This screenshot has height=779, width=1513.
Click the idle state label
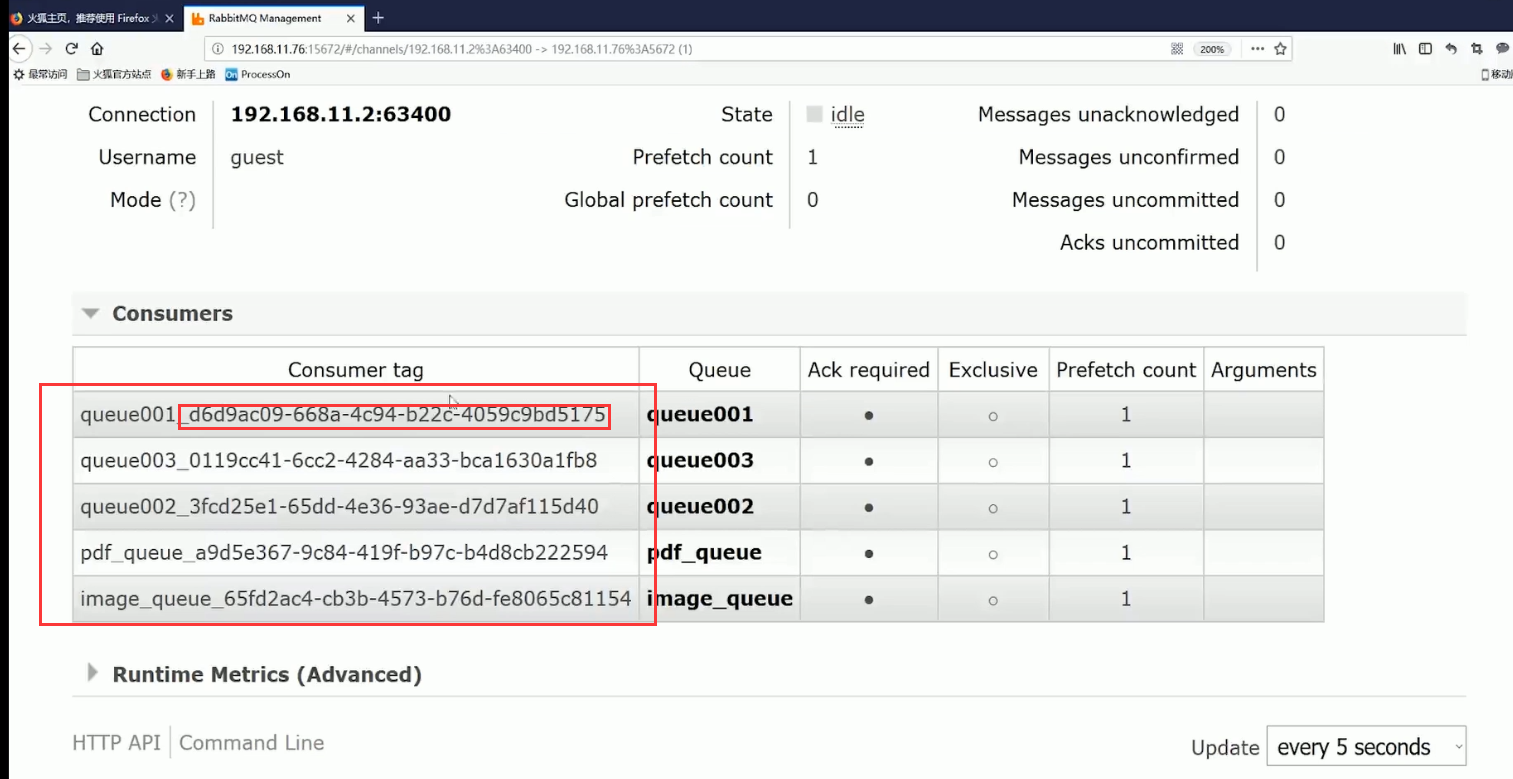point(847,115)
